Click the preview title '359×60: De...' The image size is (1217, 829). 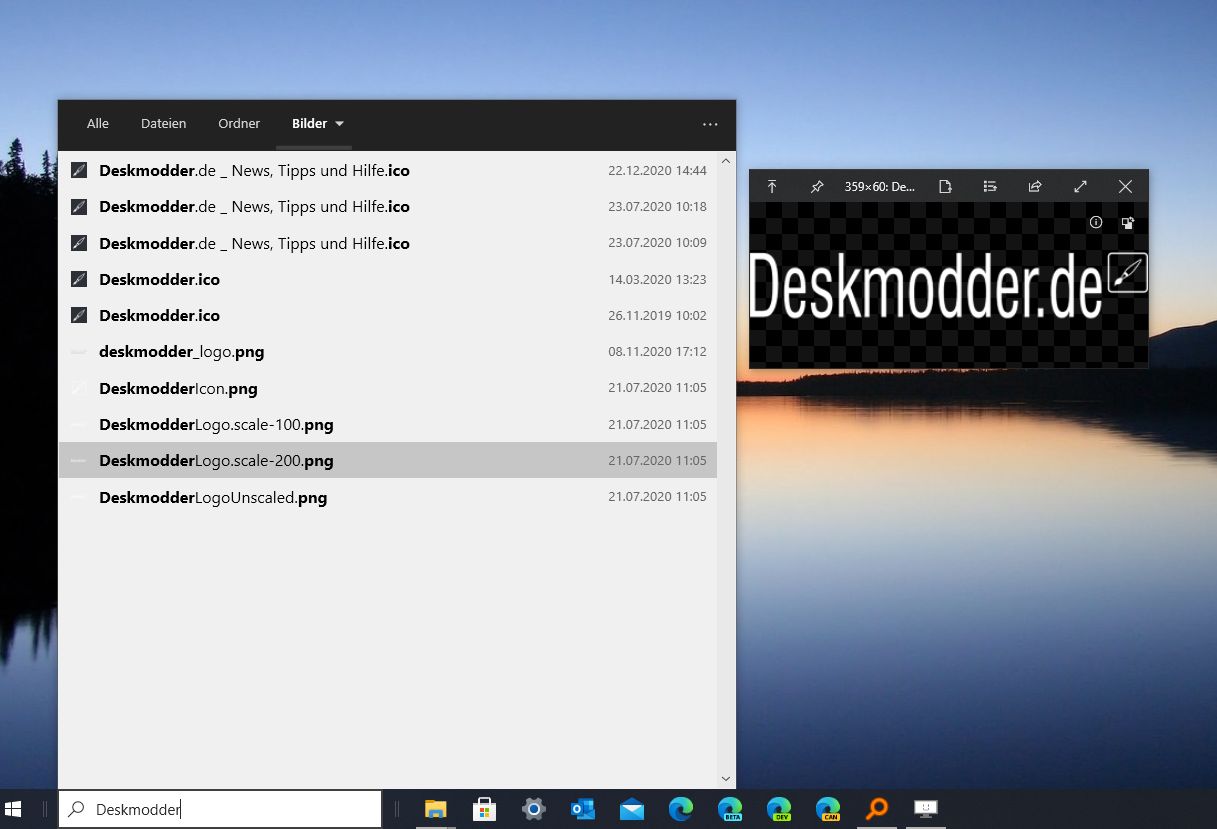coord(879,187)
